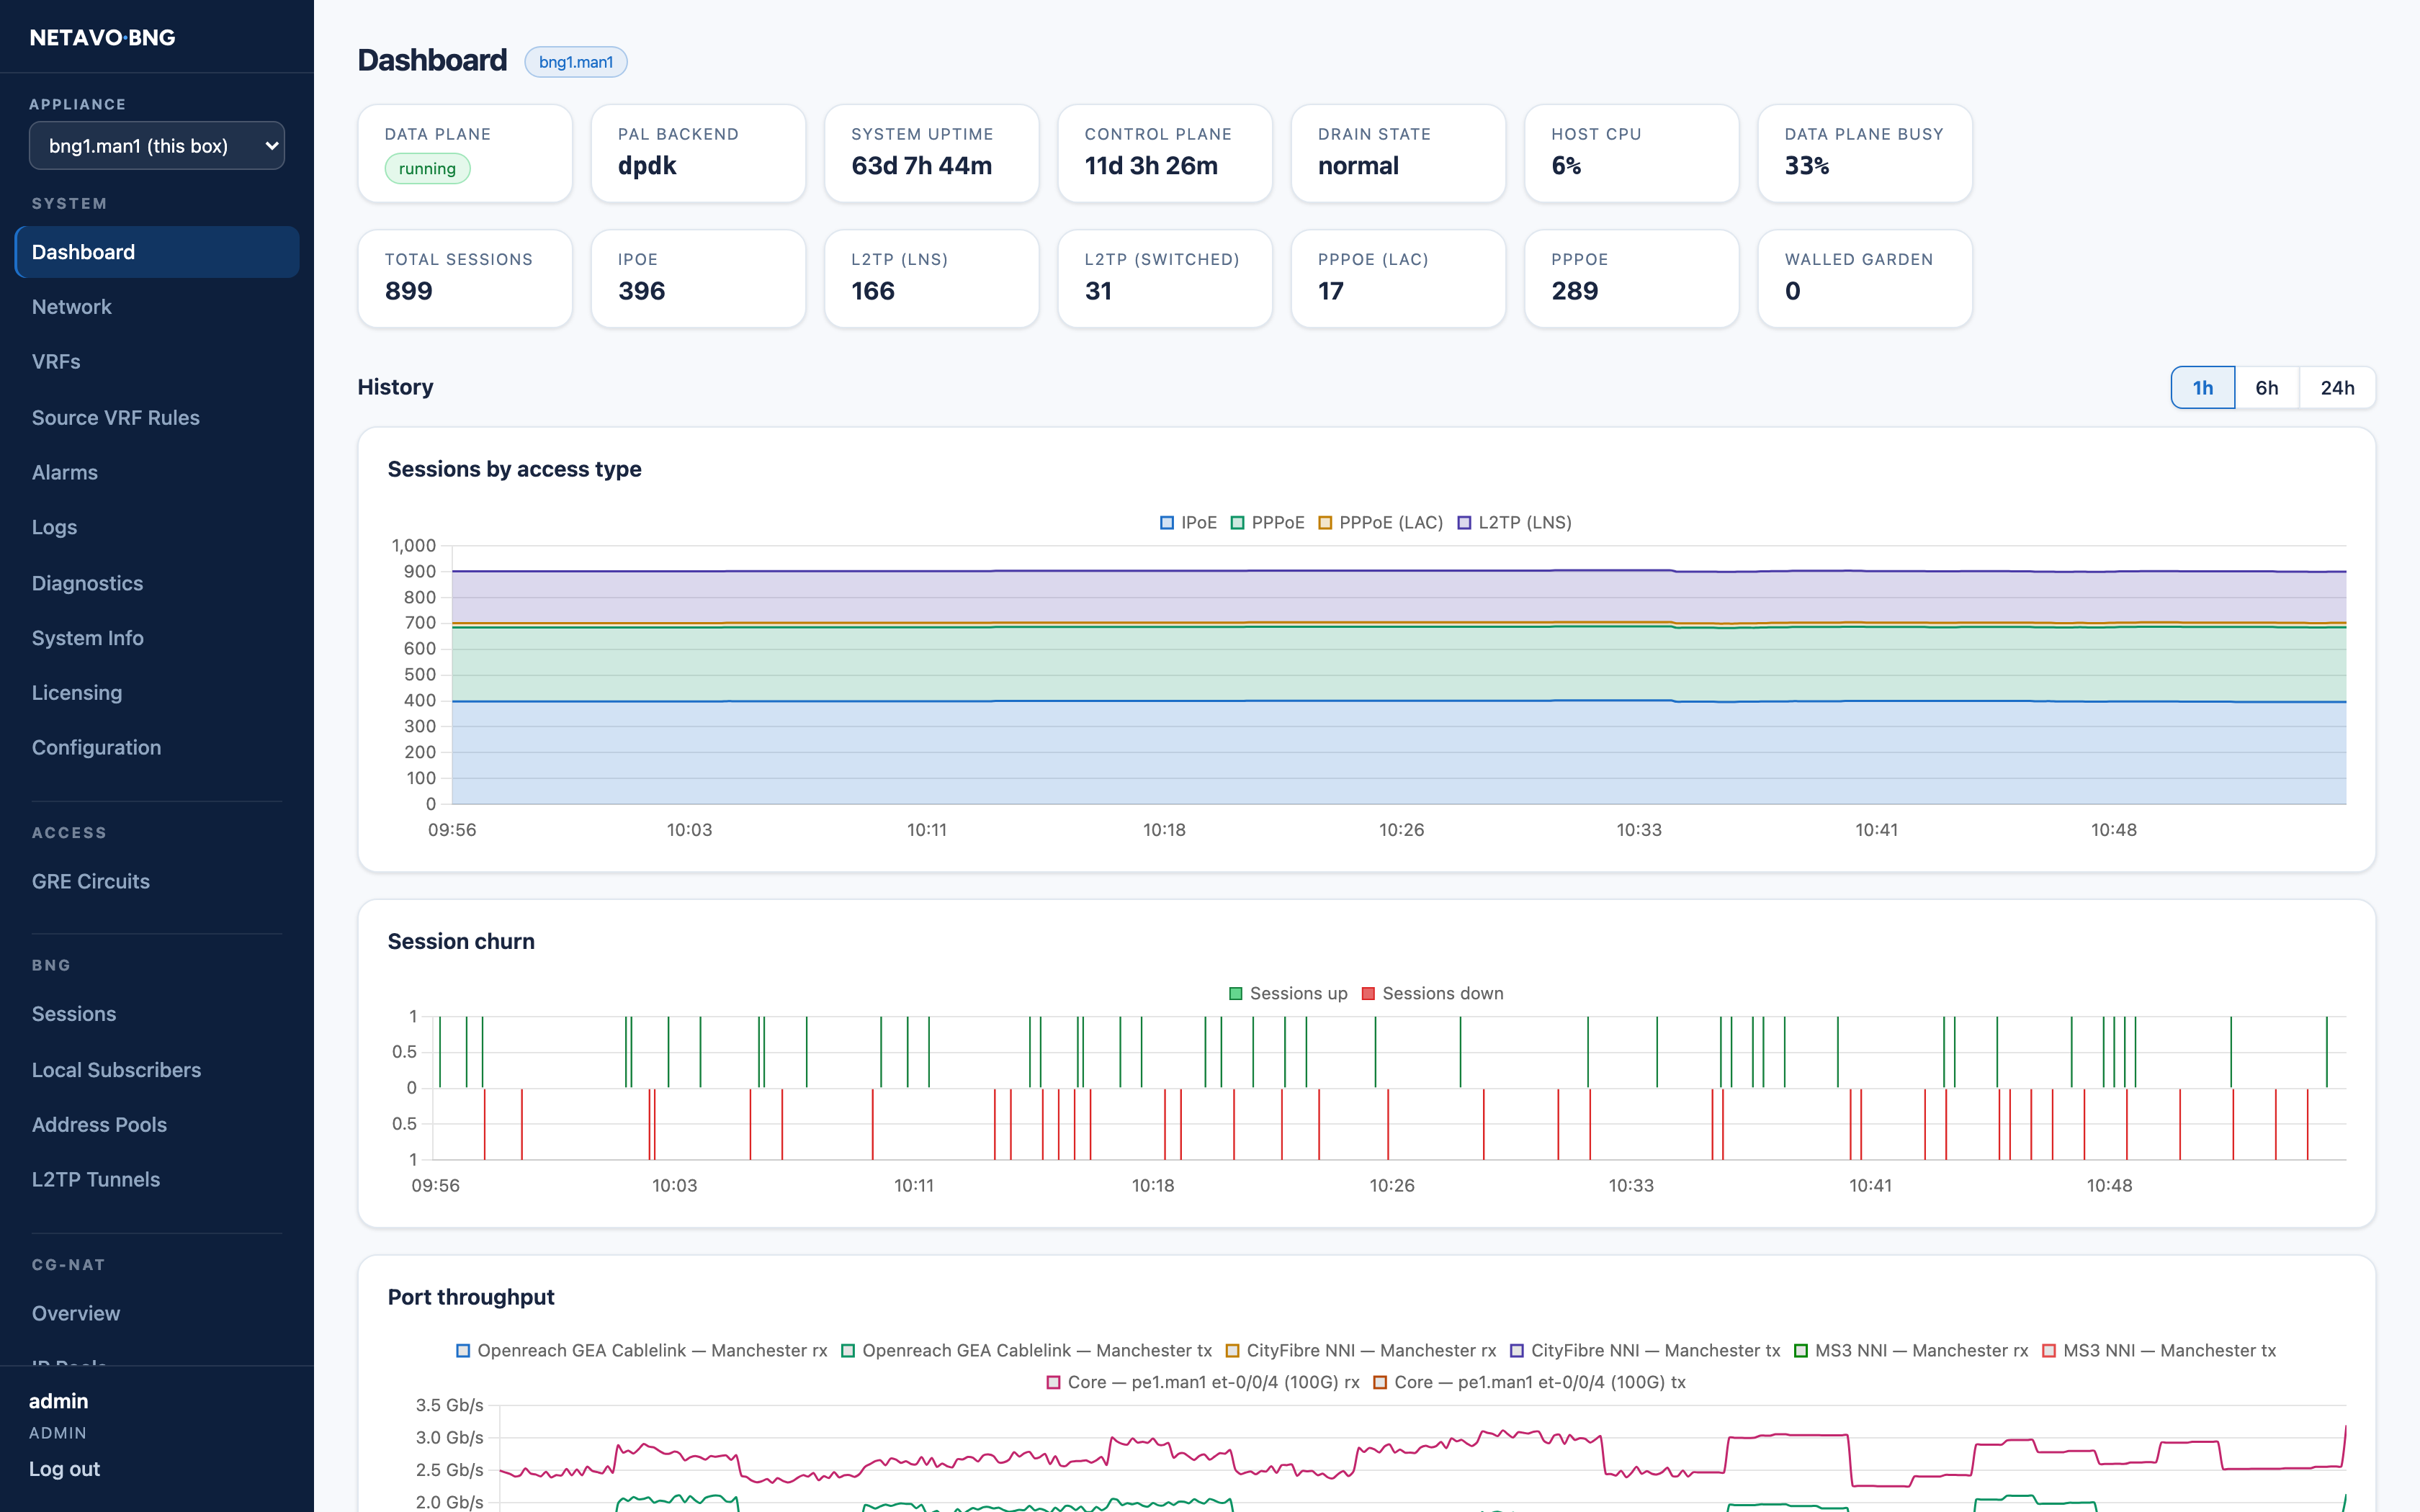Image resolution: width=2420 pixels, height=1512 pixels.
Task: Click inside the Sessions by access type plot area
Action: [1399, 675]
